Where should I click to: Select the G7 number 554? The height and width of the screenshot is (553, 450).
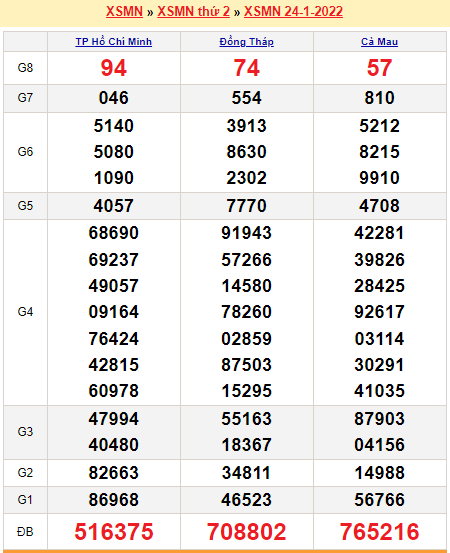coord(246,98)
